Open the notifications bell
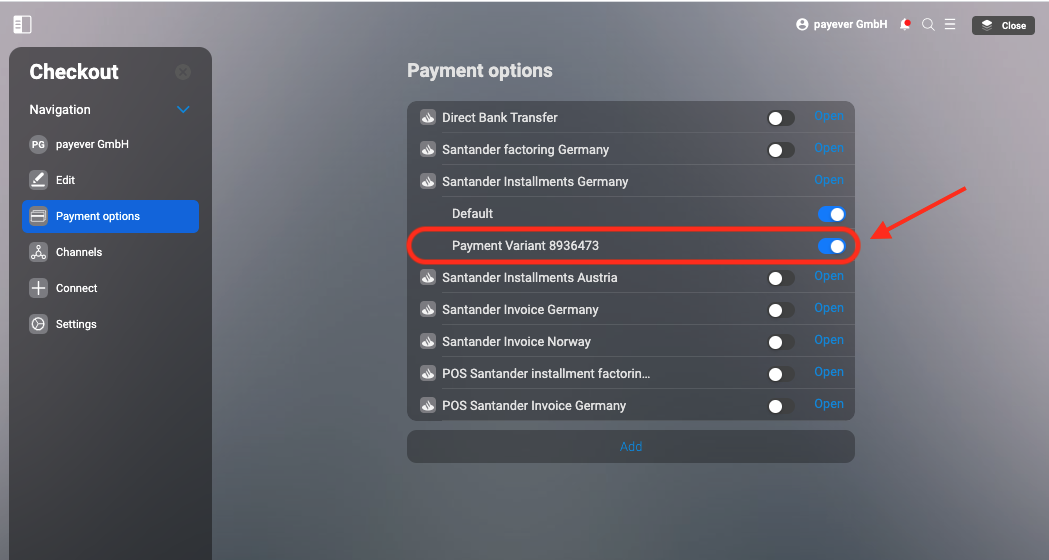 click(905, 25)
